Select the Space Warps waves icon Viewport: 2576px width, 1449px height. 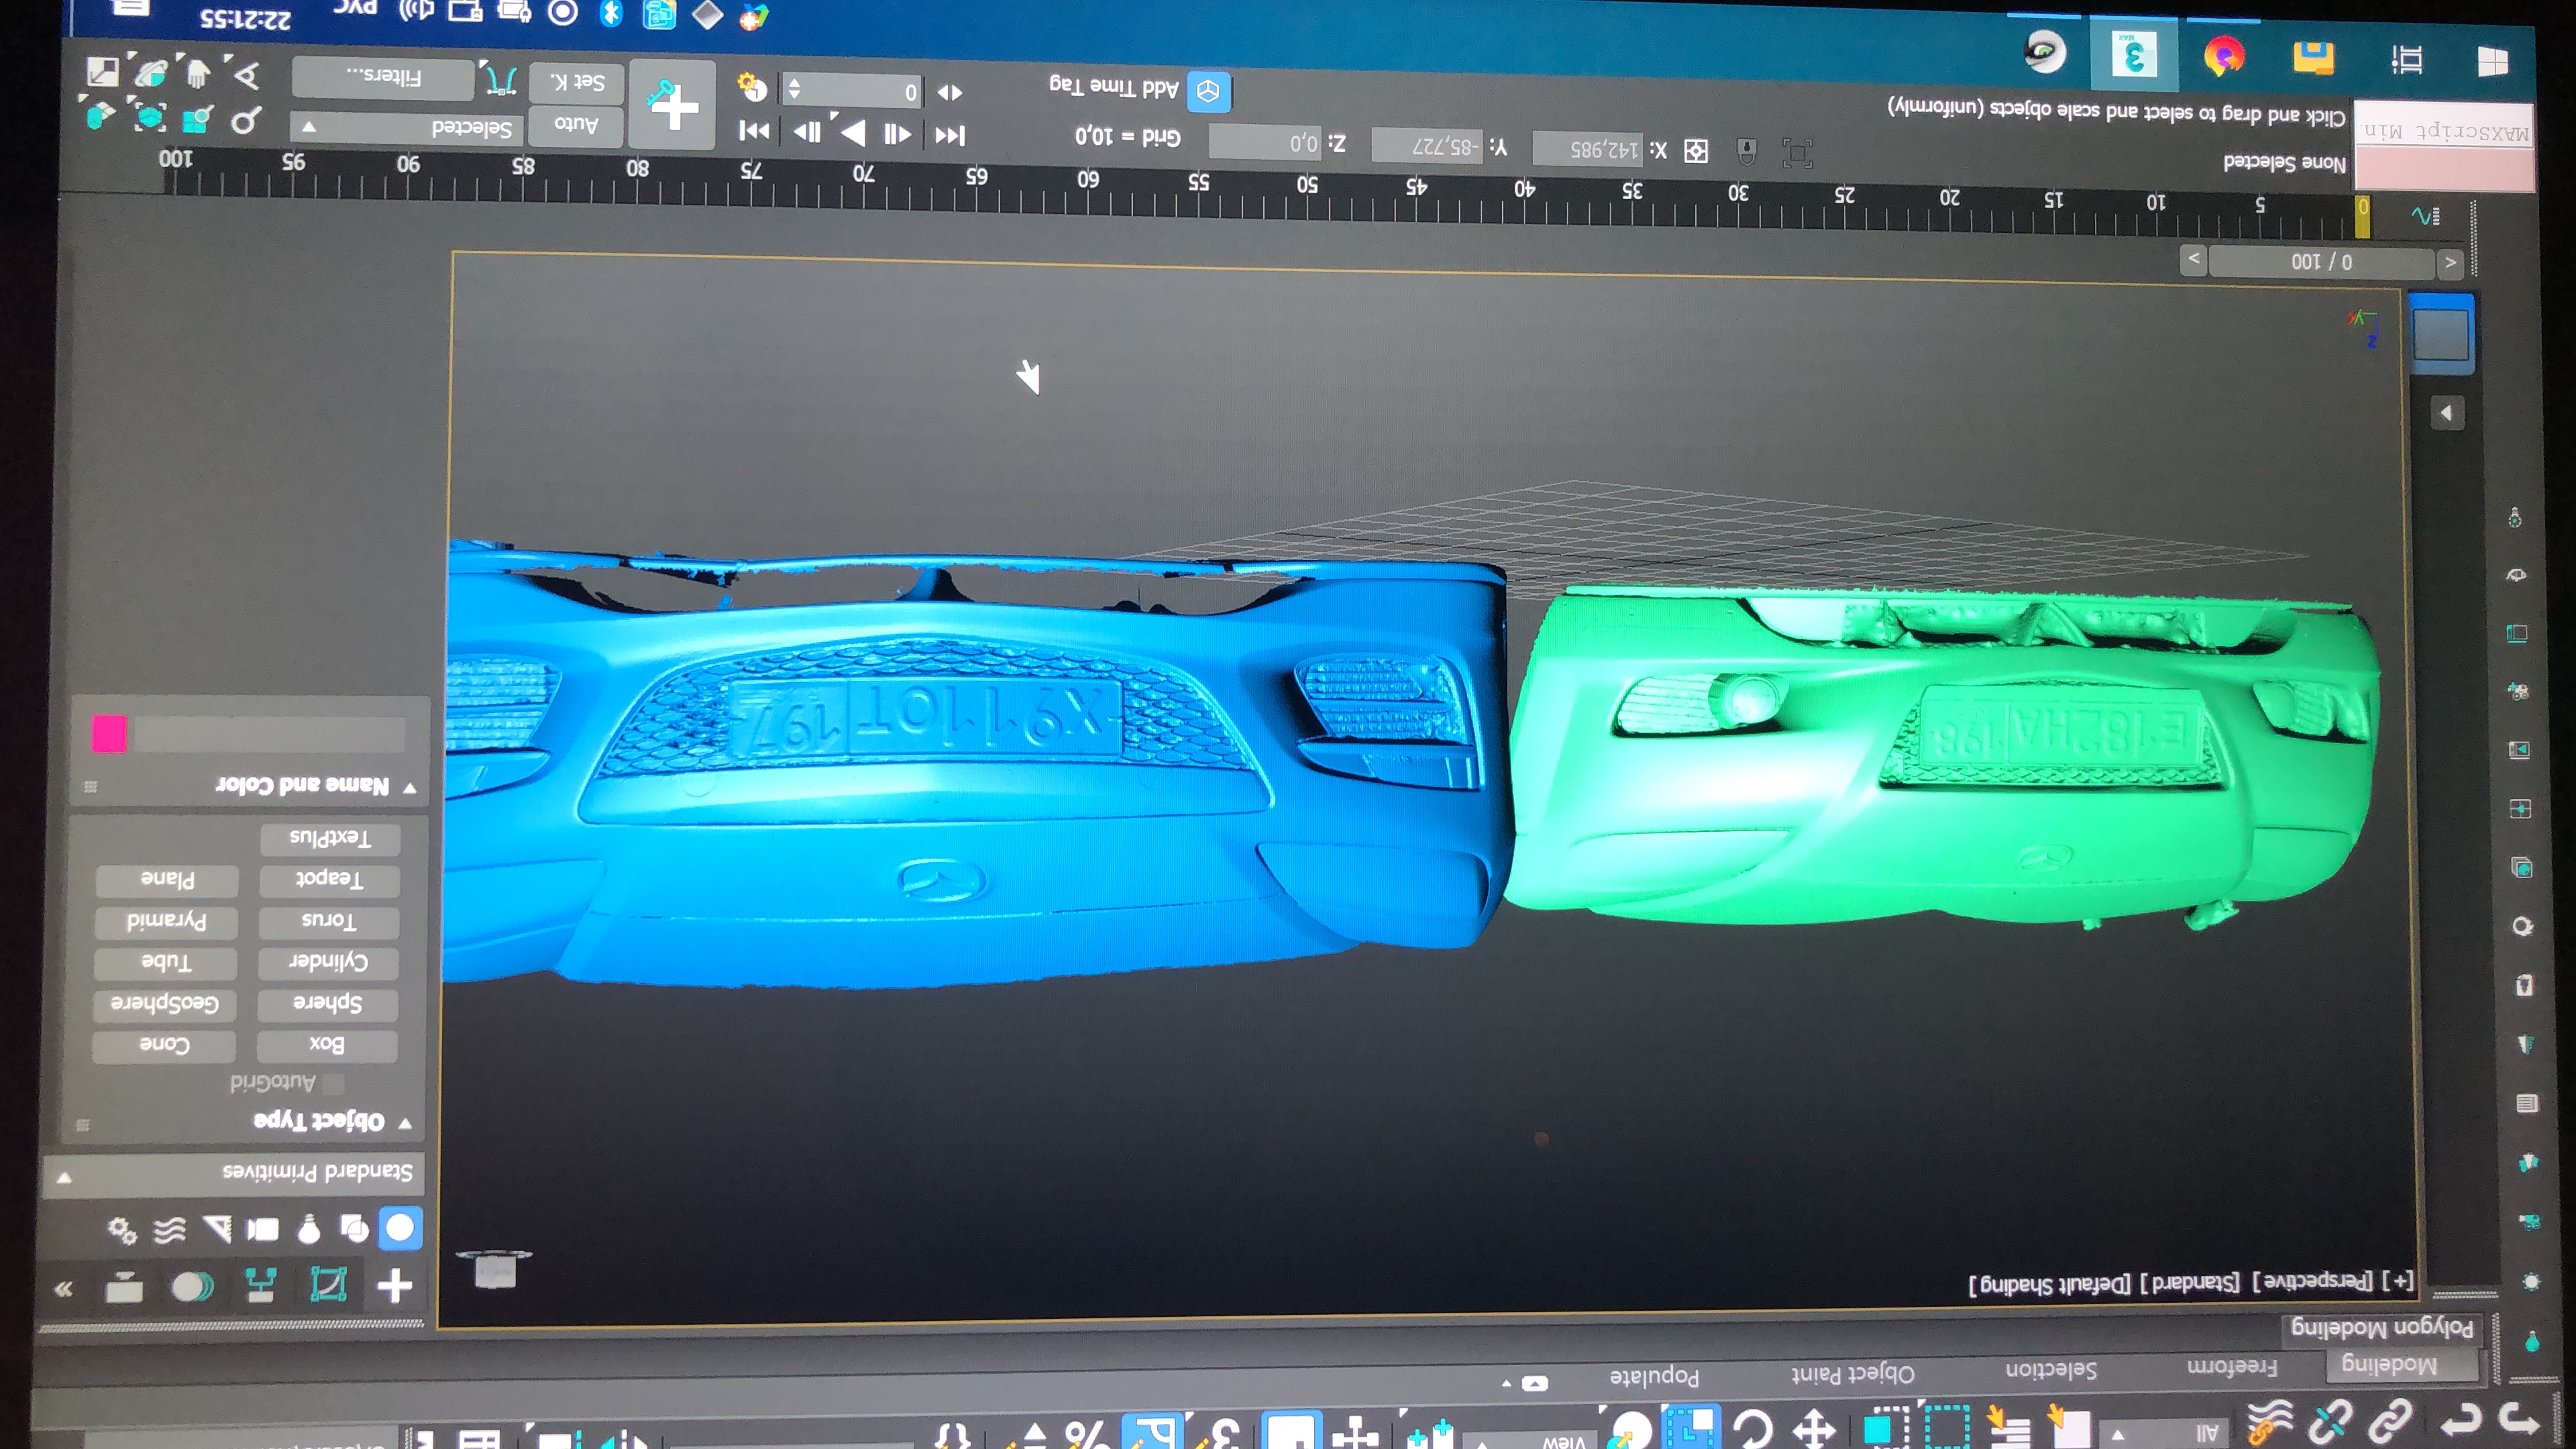point(170,1230)
